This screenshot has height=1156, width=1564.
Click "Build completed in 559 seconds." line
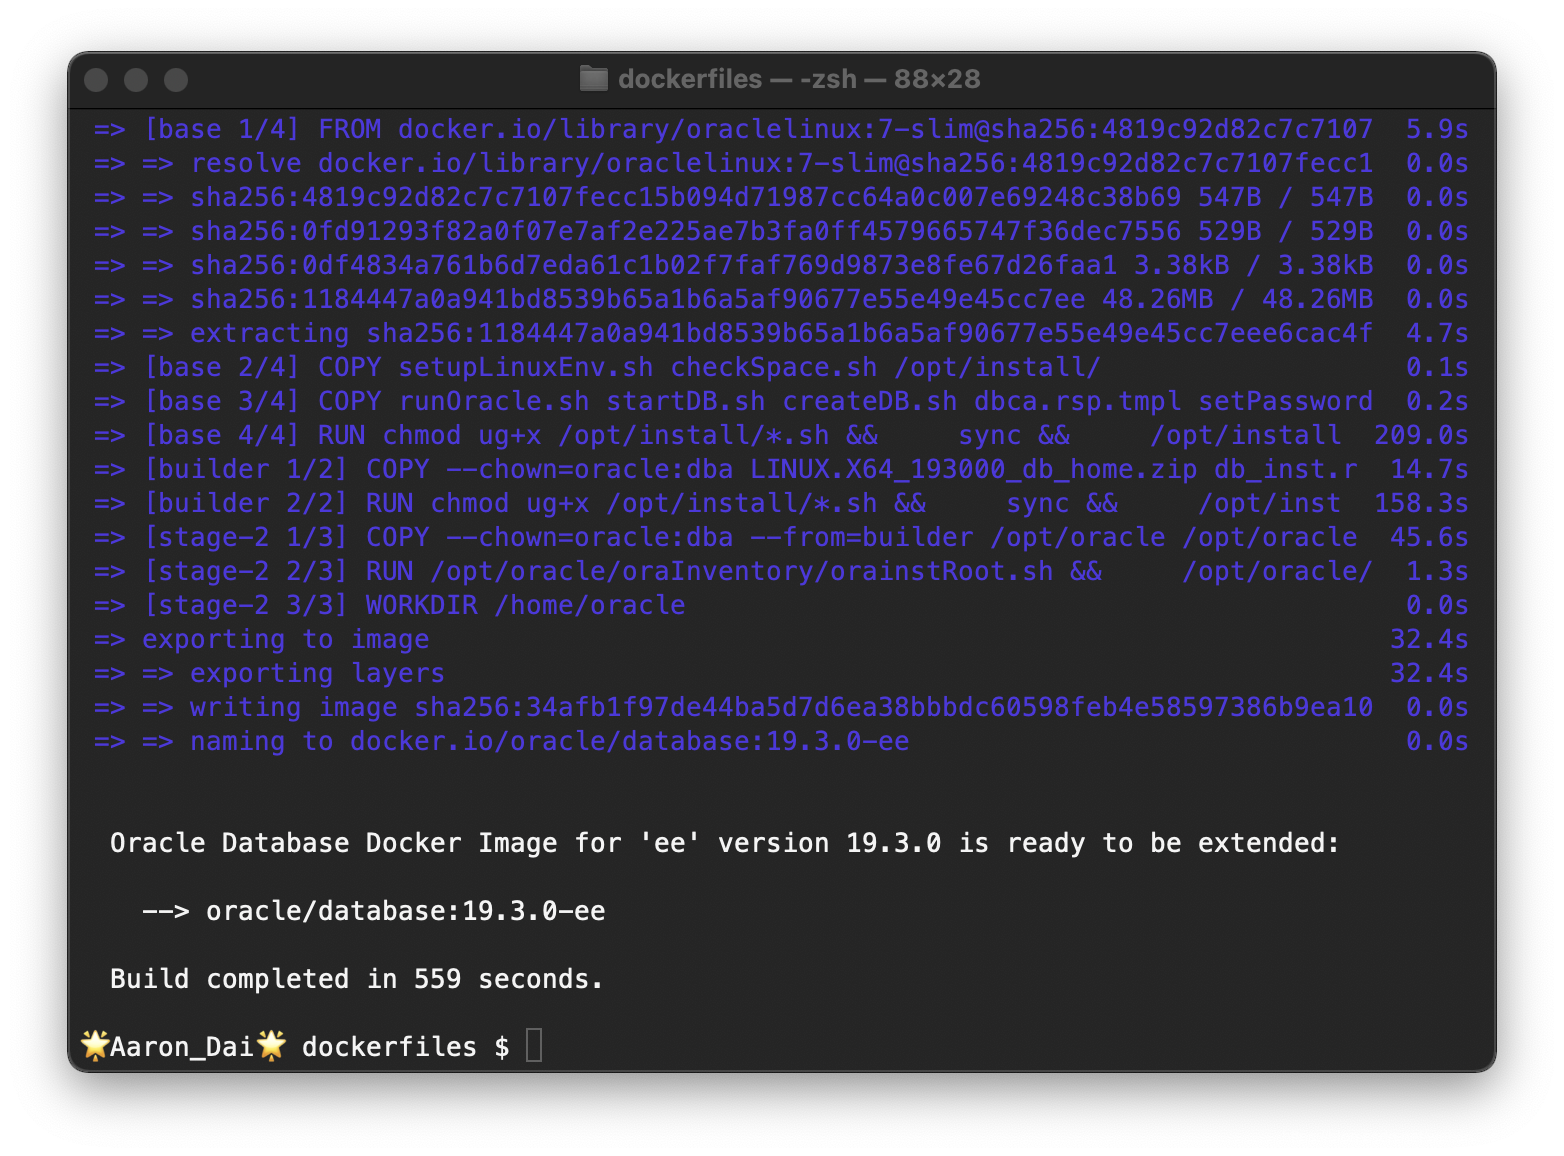point(357,980)
